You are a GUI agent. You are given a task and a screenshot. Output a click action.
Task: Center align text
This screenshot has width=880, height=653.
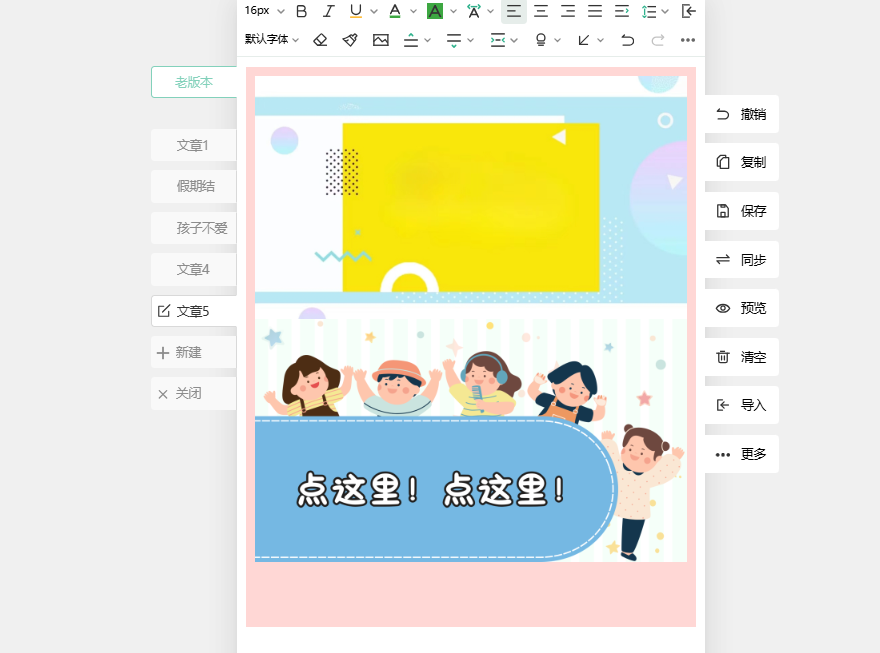pyautogui.click(x=541, y=11)
